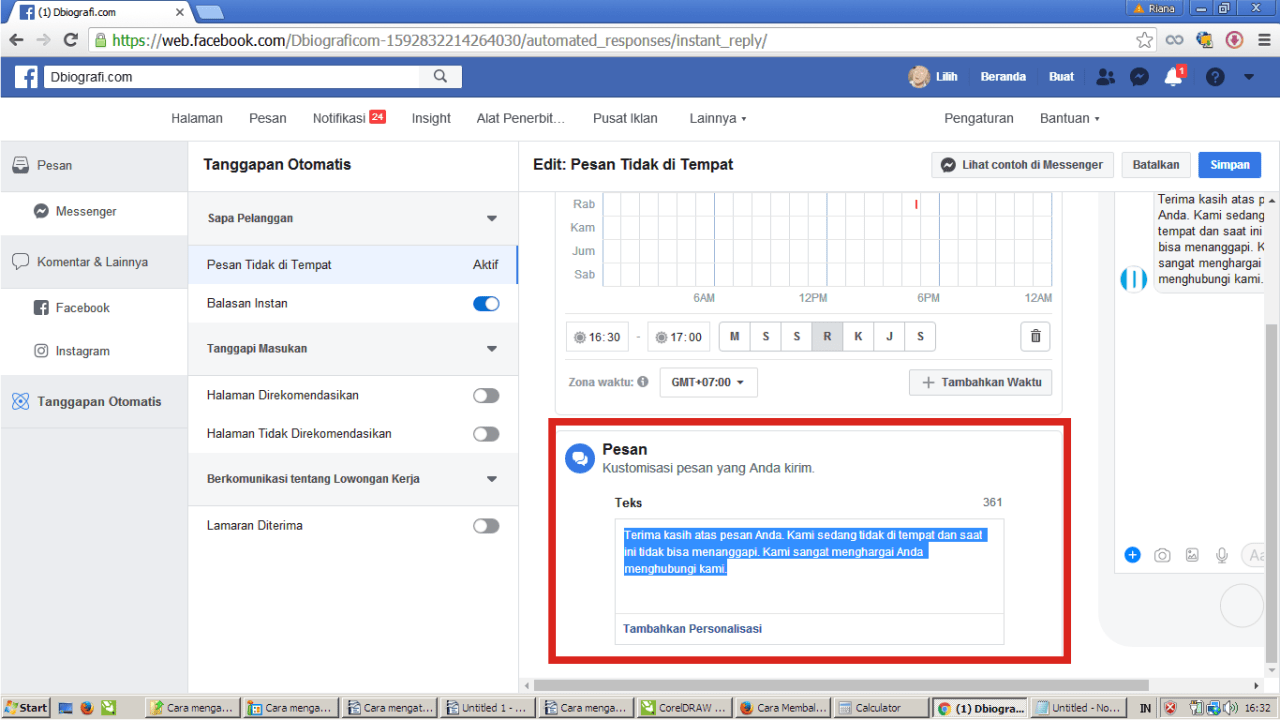
Task: Collapse Berkomunikasi tentang Lowongan Kerja section
Action: tap(492, 479)
